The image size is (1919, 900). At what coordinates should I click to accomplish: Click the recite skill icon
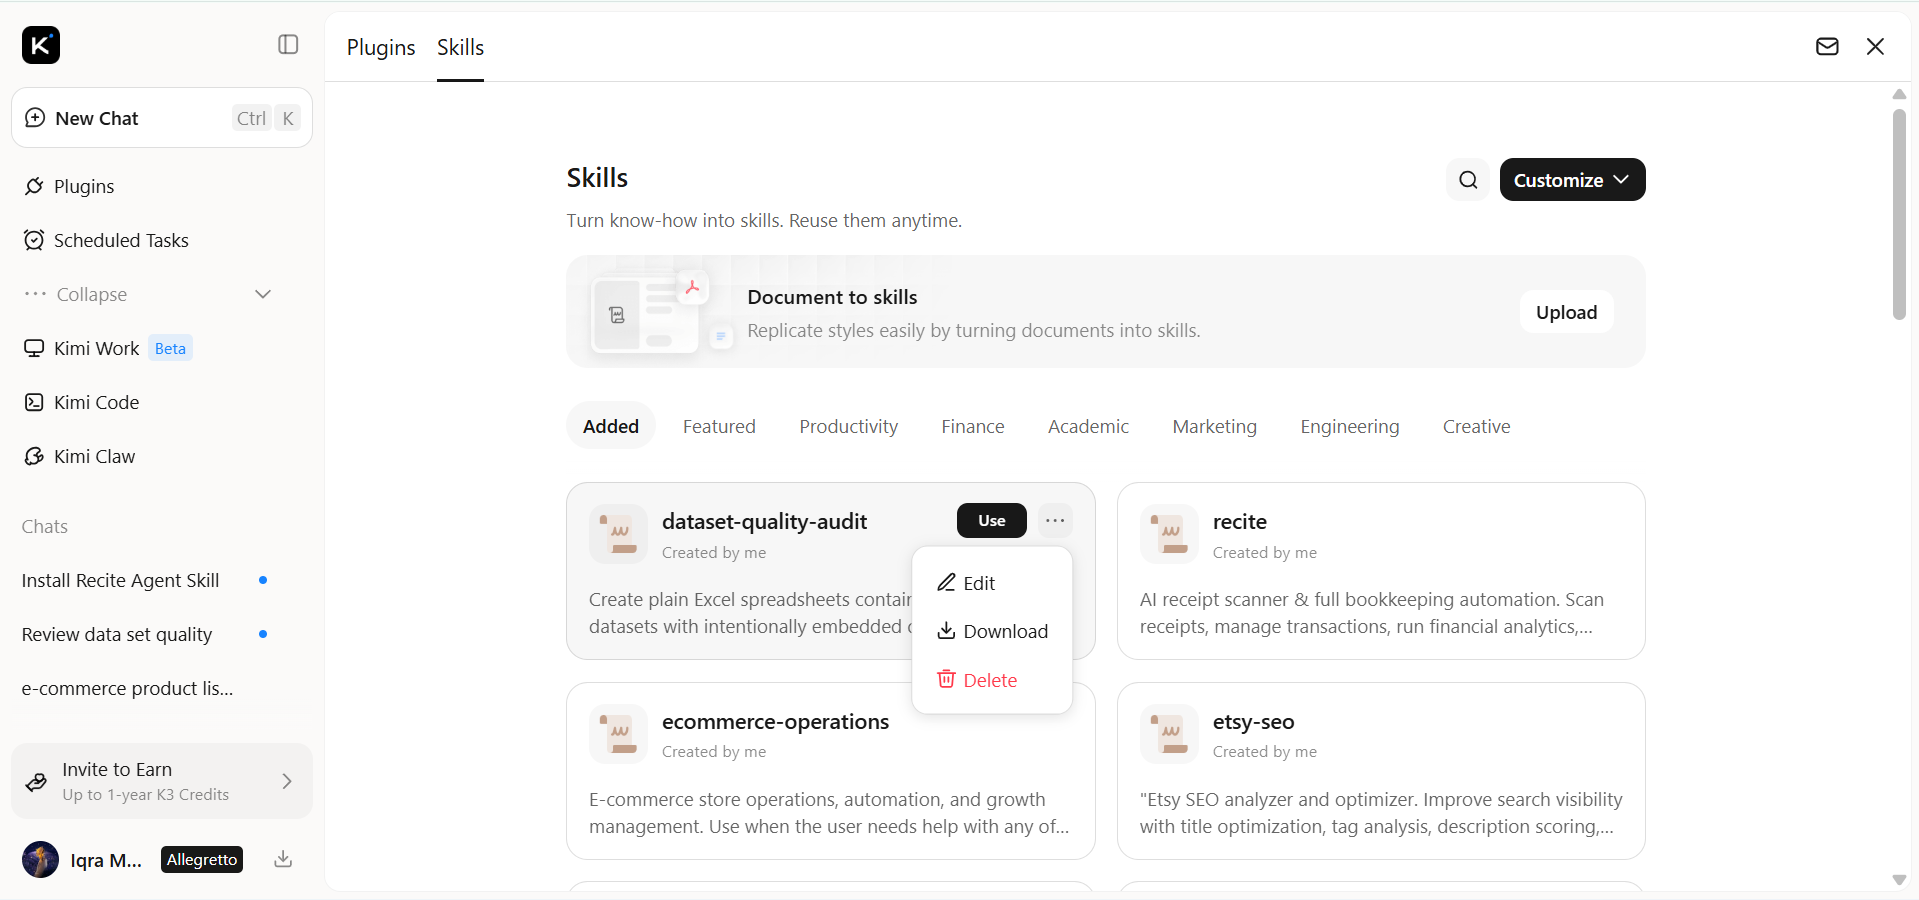pyautogui.click(x=1169, y=534)
